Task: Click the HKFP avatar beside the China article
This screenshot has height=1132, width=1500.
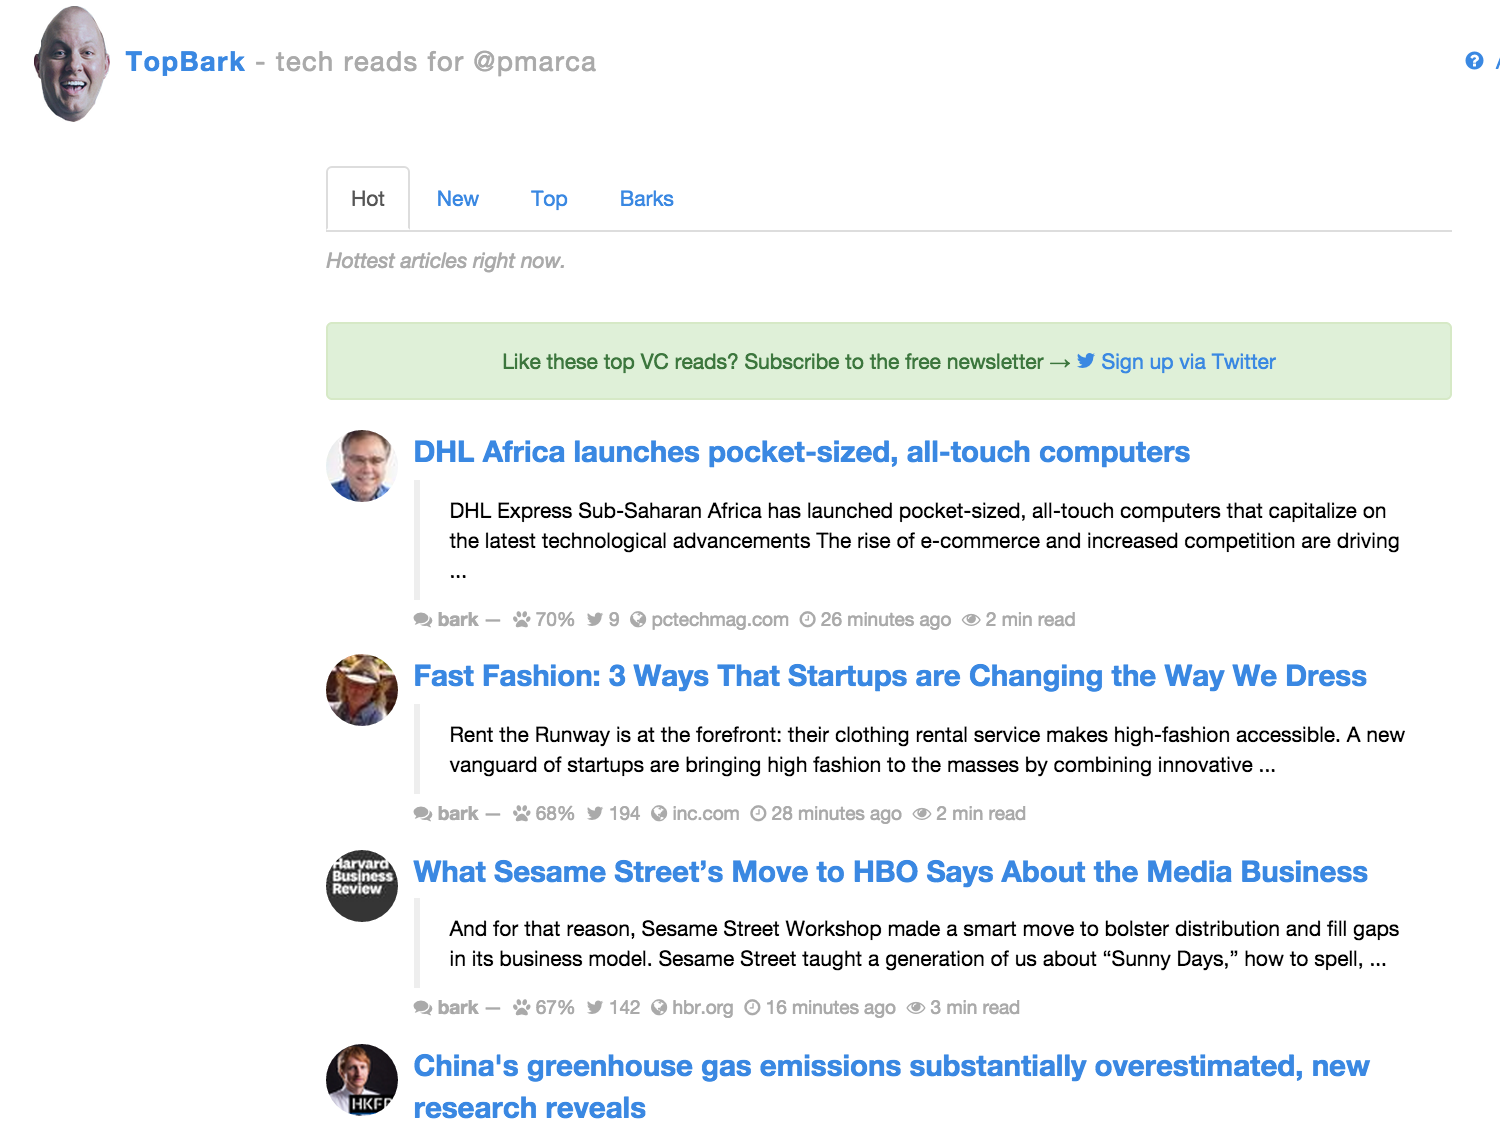Action: (362, 1080)
